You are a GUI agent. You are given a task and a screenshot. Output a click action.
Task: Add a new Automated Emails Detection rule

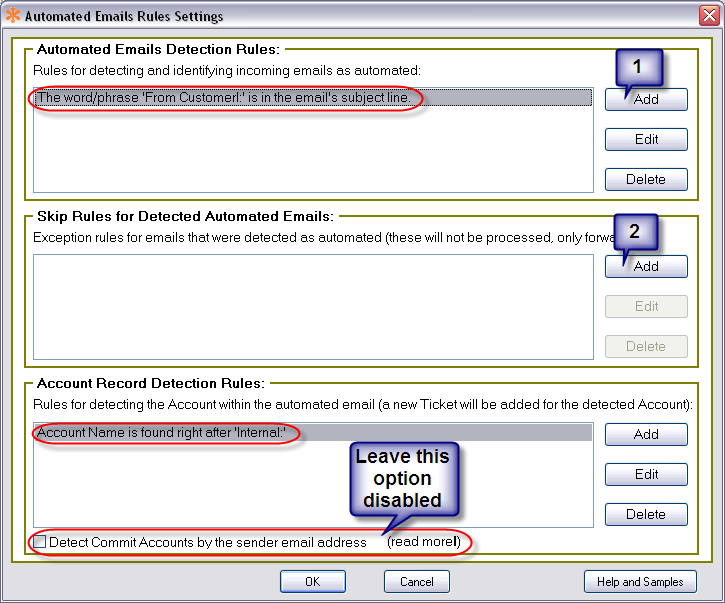pyautogui.click(x=646, y=99)
